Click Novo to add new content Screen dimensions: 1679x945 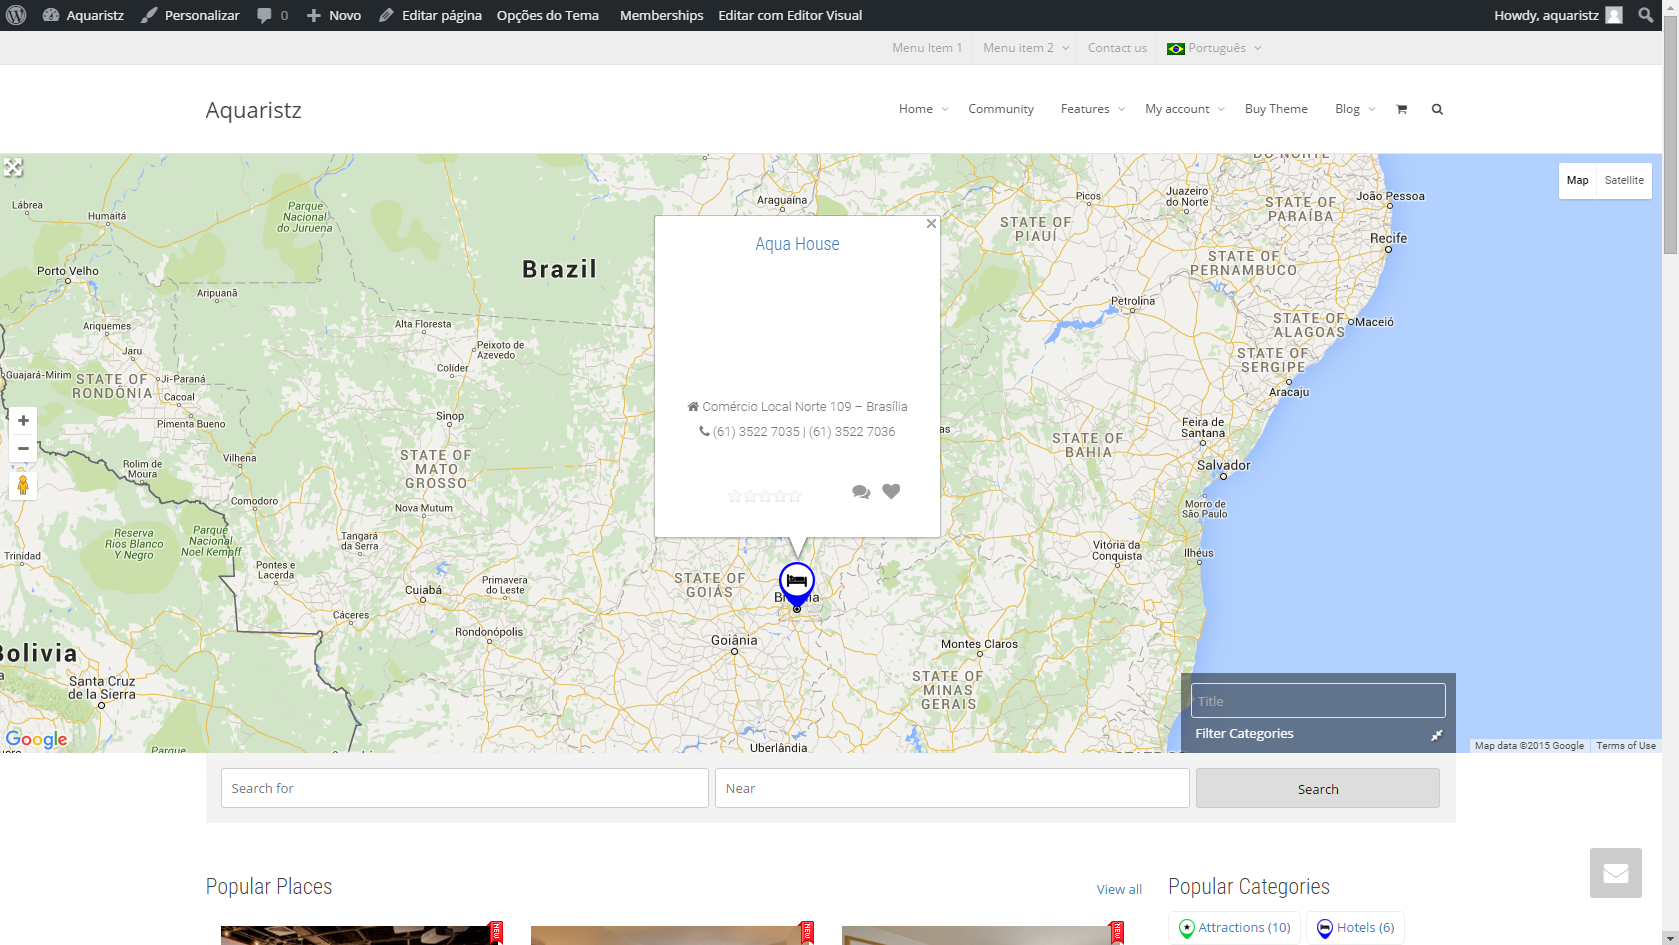coord(334,15)
